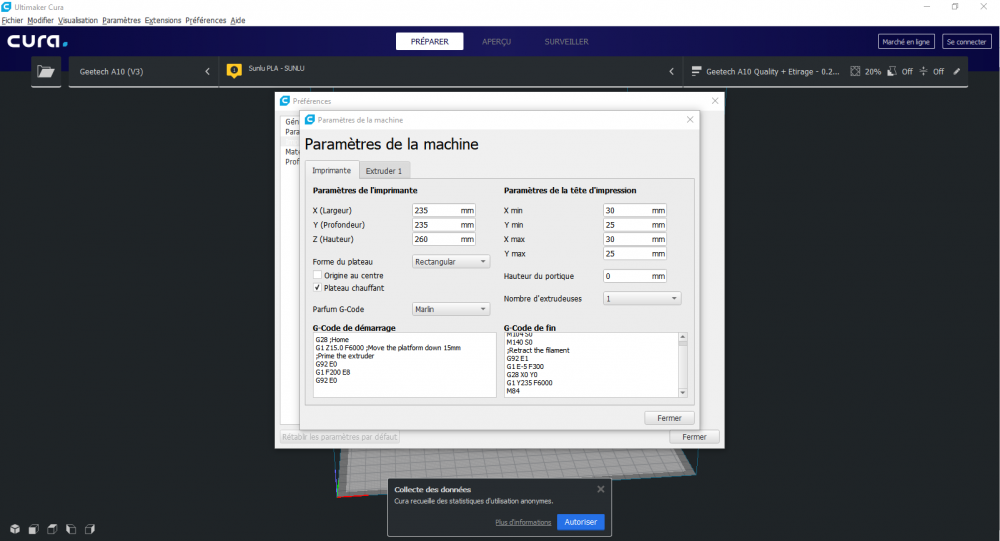Screen dimensions: 1000x541
Task: Uncheck Plateau chauffant checkbox
Action: click(317, 288)
